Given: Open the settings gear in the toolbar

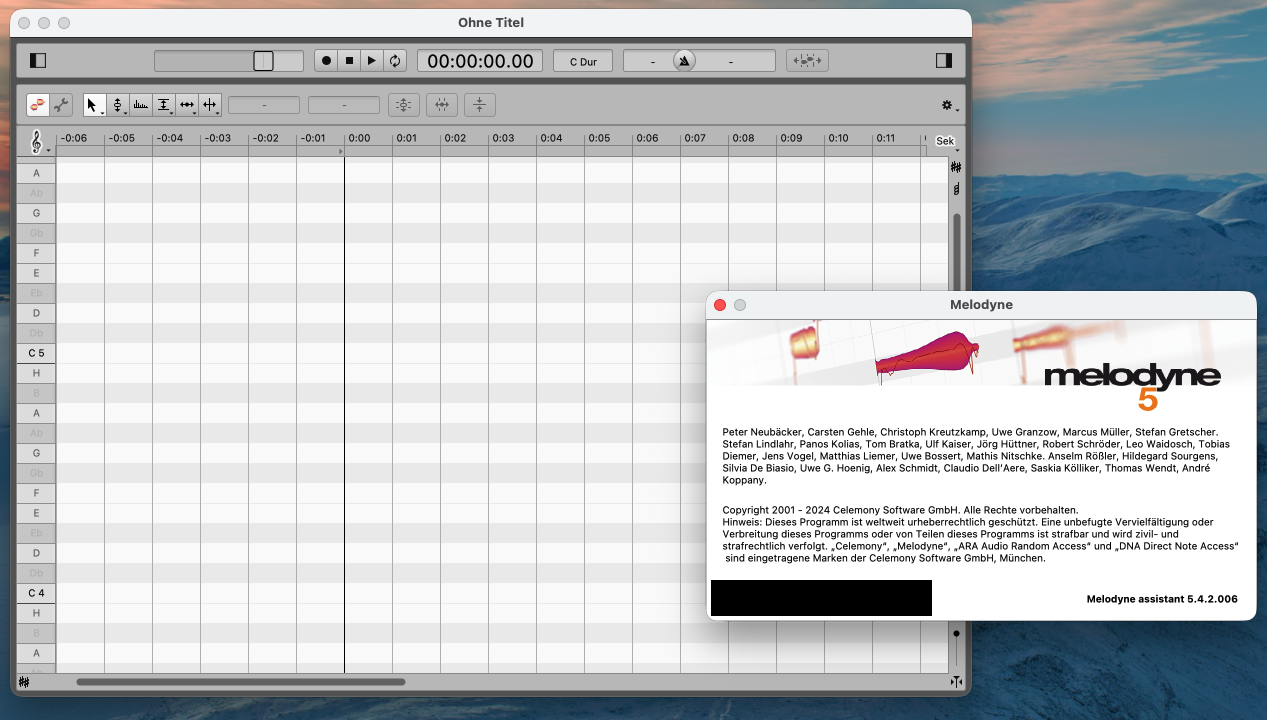Looking at the screenshot, I should (x=946, y=104).
